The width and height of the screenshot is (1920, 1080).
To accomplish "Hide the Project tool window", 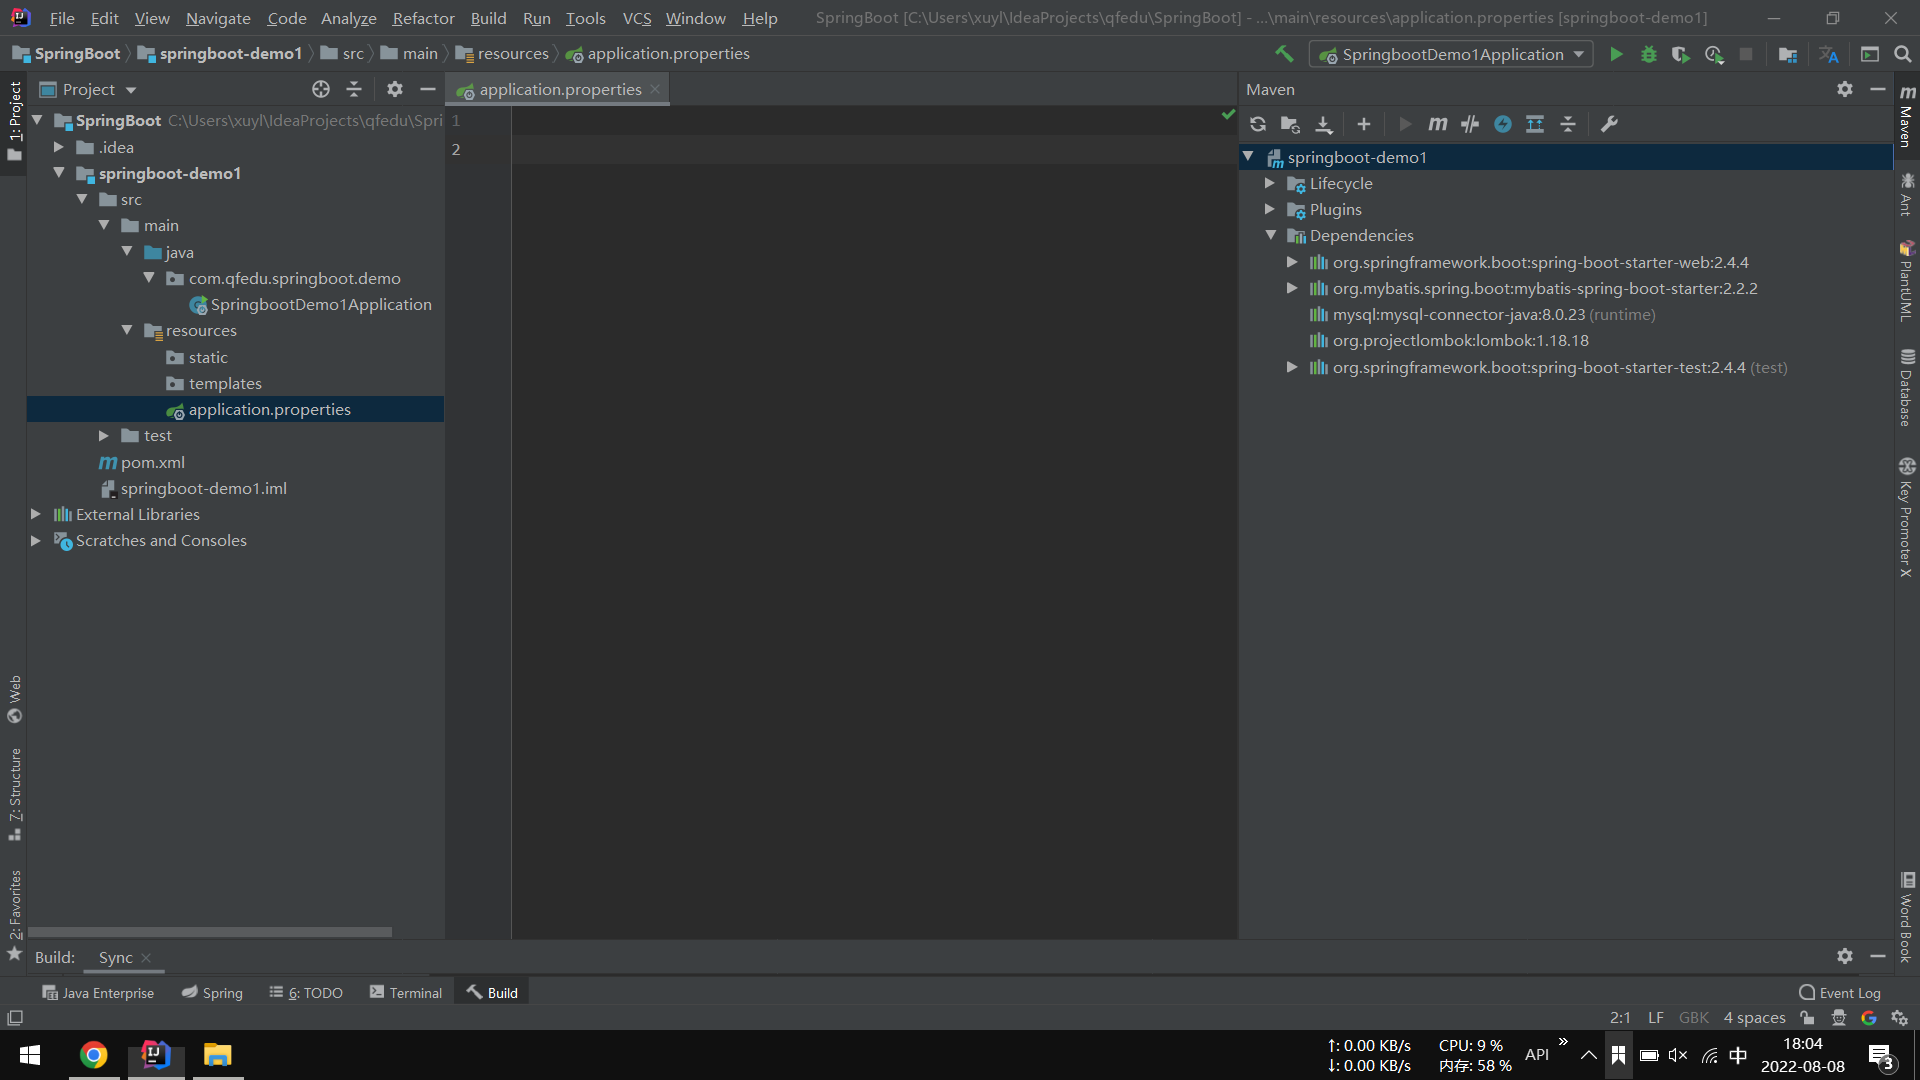I will point(428,89).
